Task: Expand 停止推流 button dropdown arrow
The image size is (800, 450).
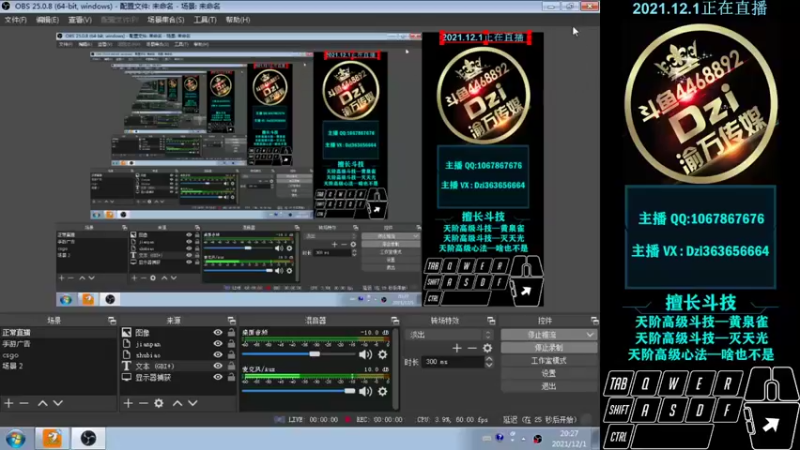Action: coord(590,335)
